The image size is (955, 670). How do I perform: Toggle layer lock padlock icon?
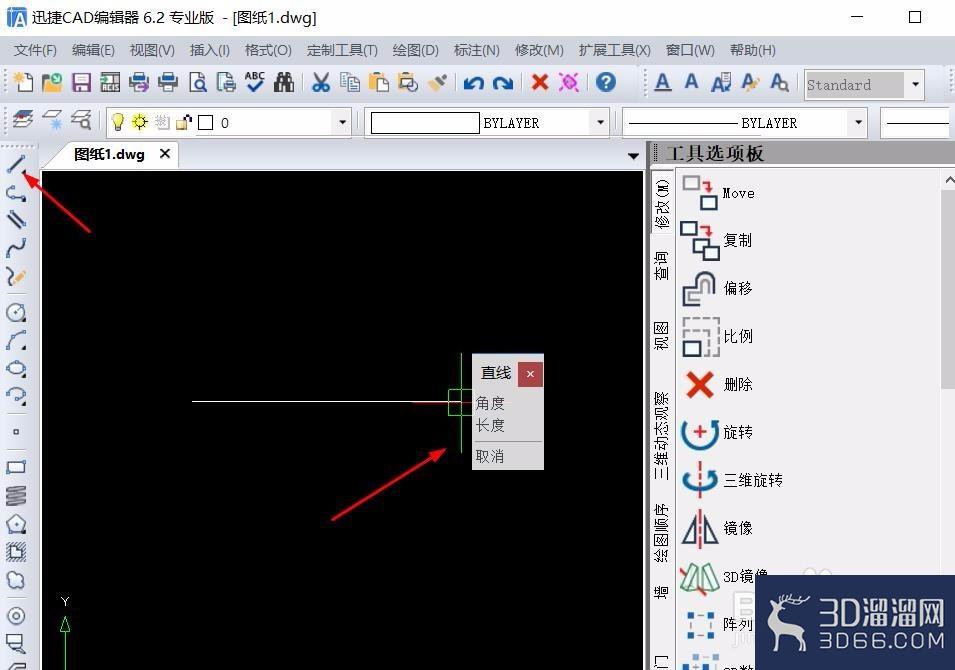click(183, 122)
